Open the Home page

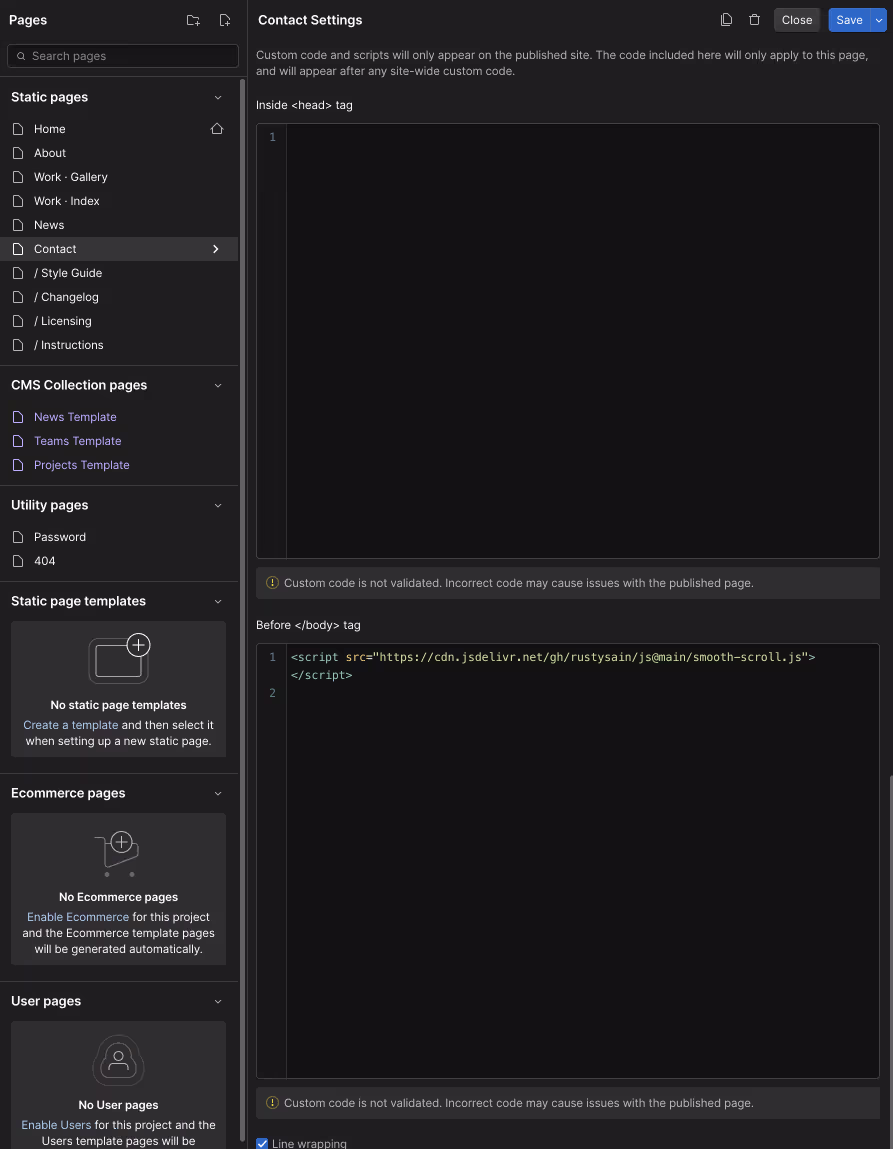tap(119, 129)
